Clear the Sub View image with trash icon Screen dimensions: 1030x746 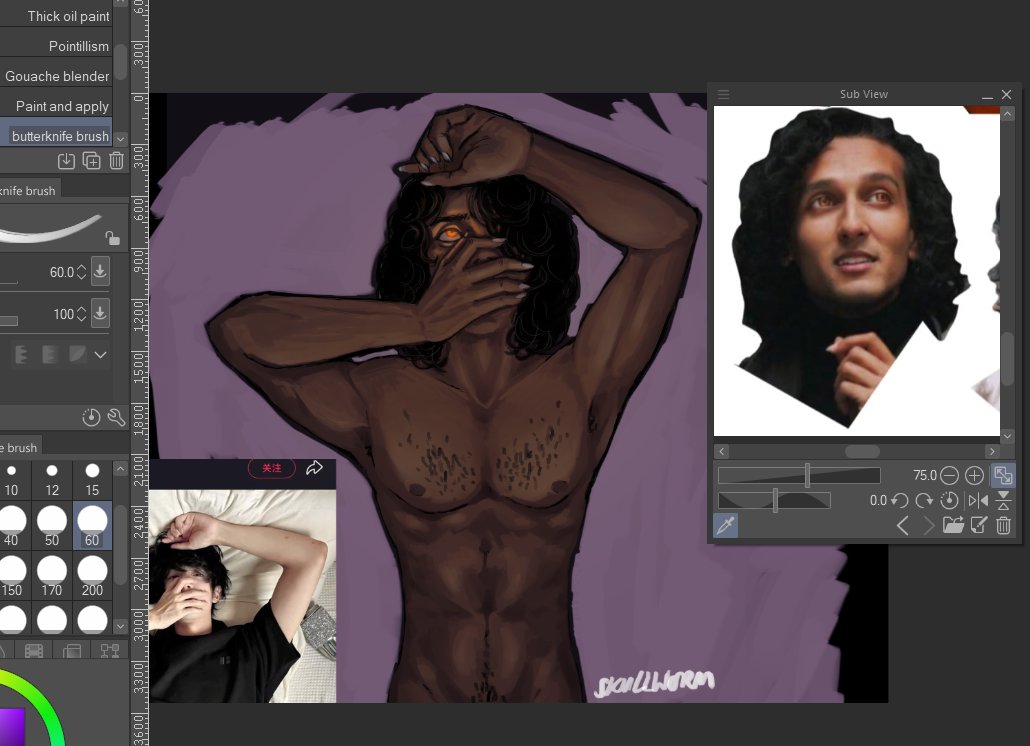pyautogui.click(x=1004, y=525)
